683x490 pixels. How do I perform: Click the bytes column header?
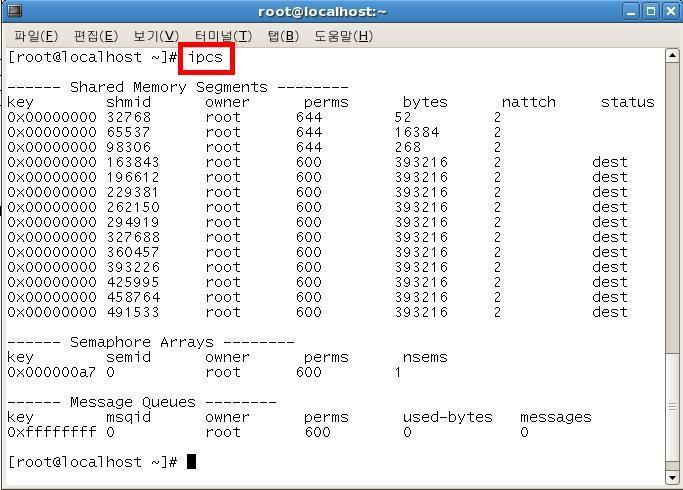(425, 102)
